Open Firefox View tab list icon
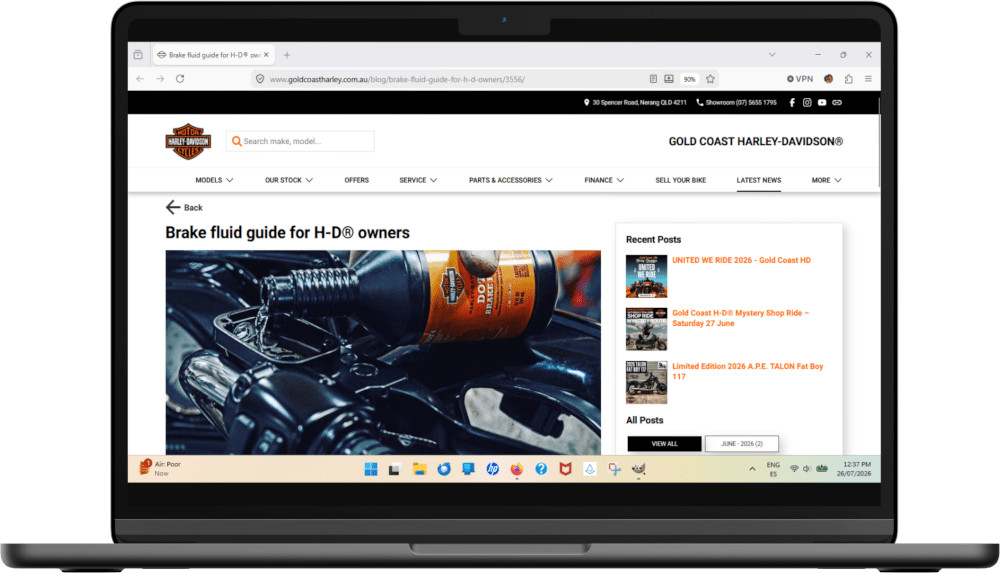Screen dimensions: 1000x573 coord(138,55)
